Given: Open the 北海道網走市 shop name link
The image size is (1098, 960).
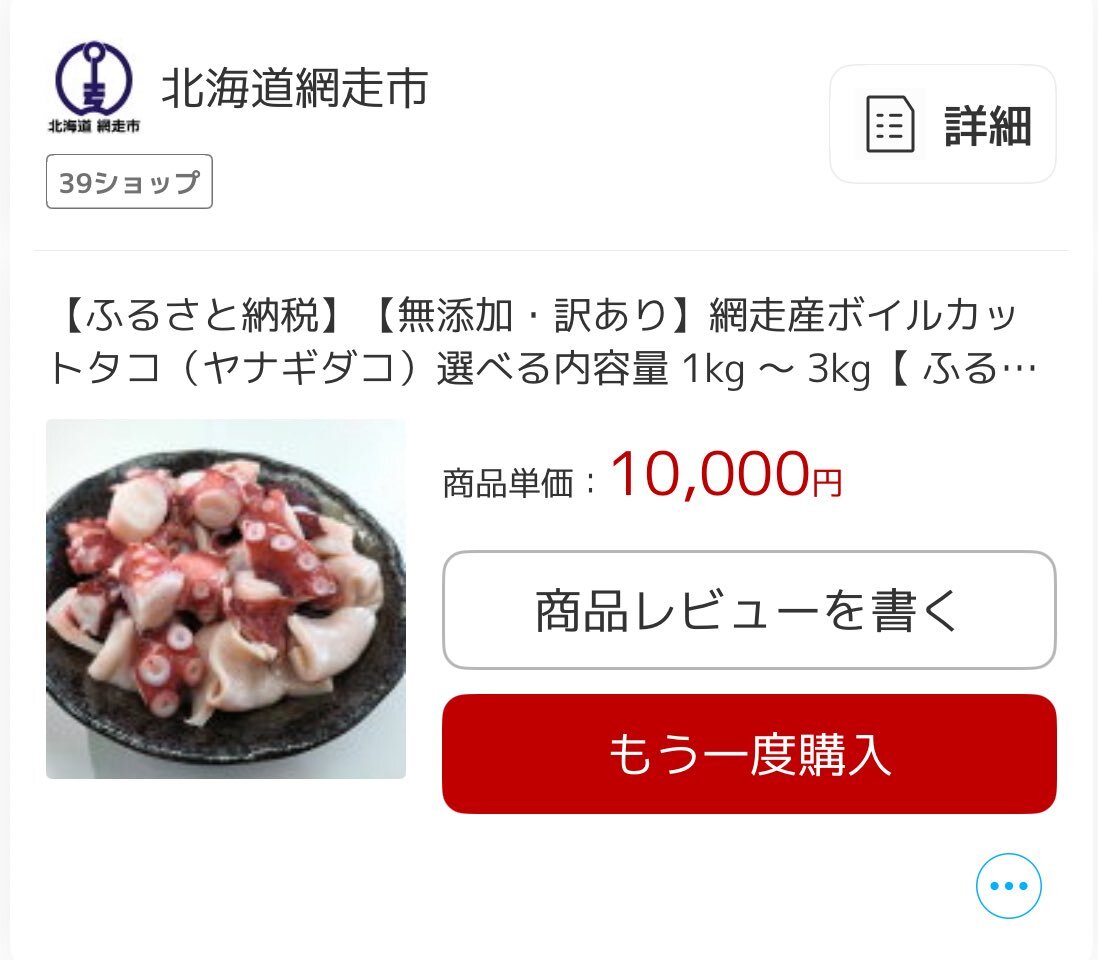Looking at the screenshot, I should pos(294,88).
